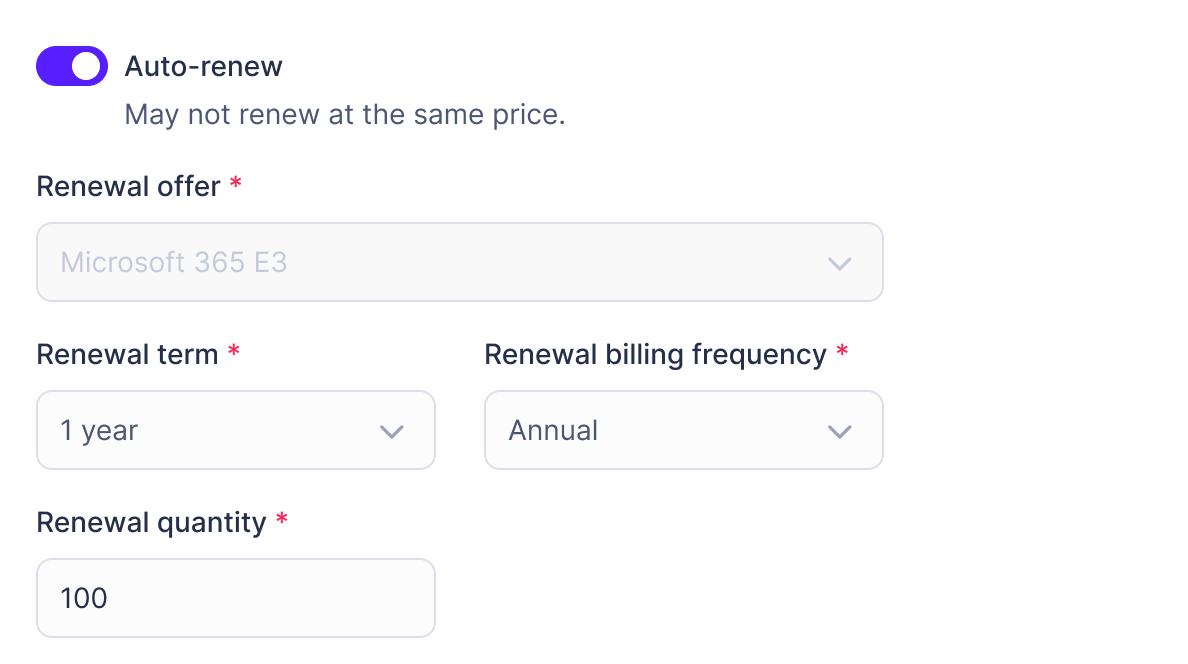1188x664 pixels.
Task: Click the chevron arrow in Renewal term box
Action: [391, 431]
